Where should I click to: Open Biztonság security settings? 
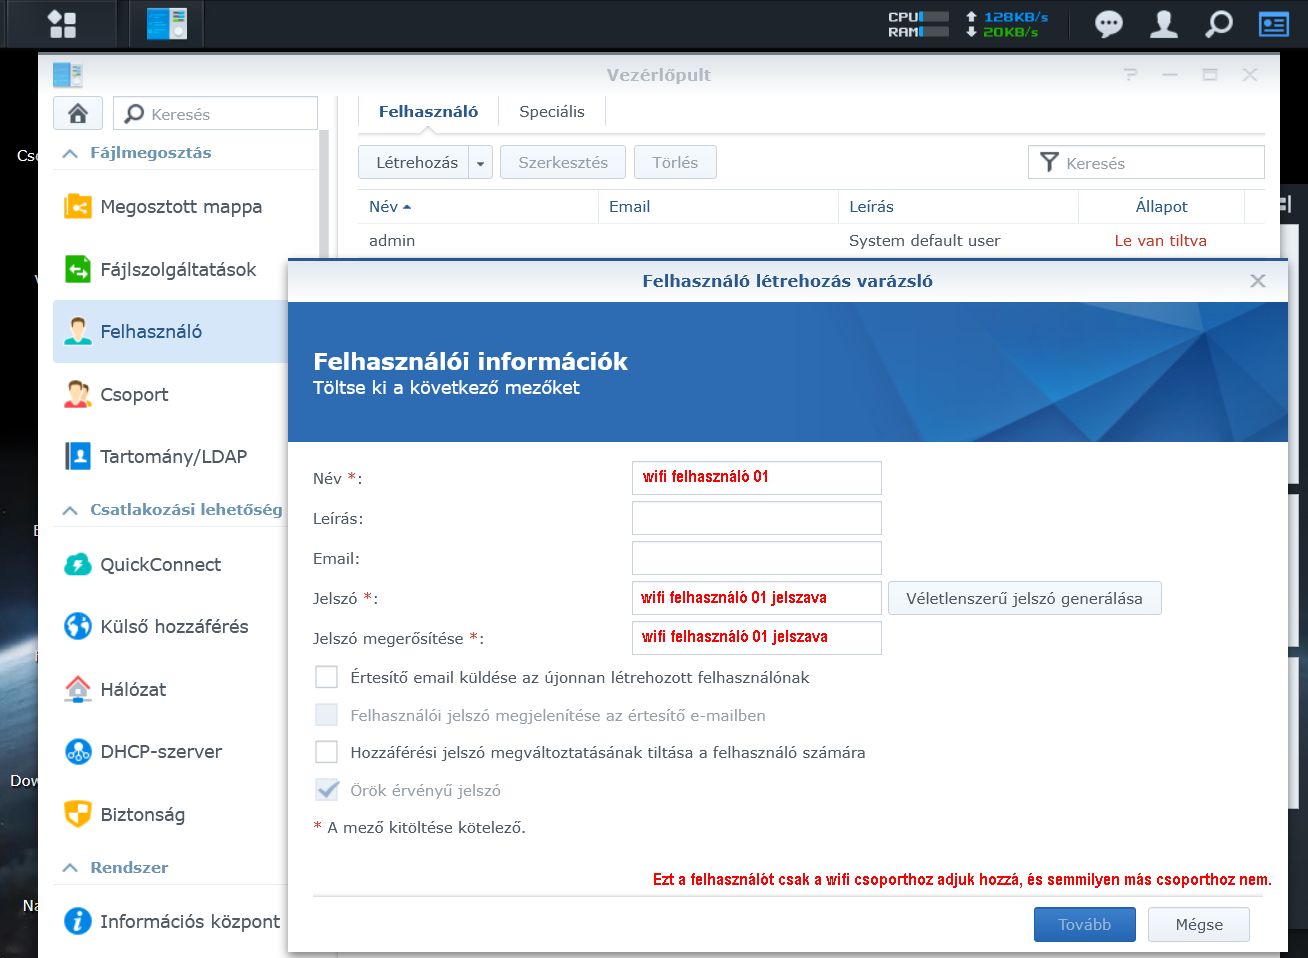click(142, 814)
